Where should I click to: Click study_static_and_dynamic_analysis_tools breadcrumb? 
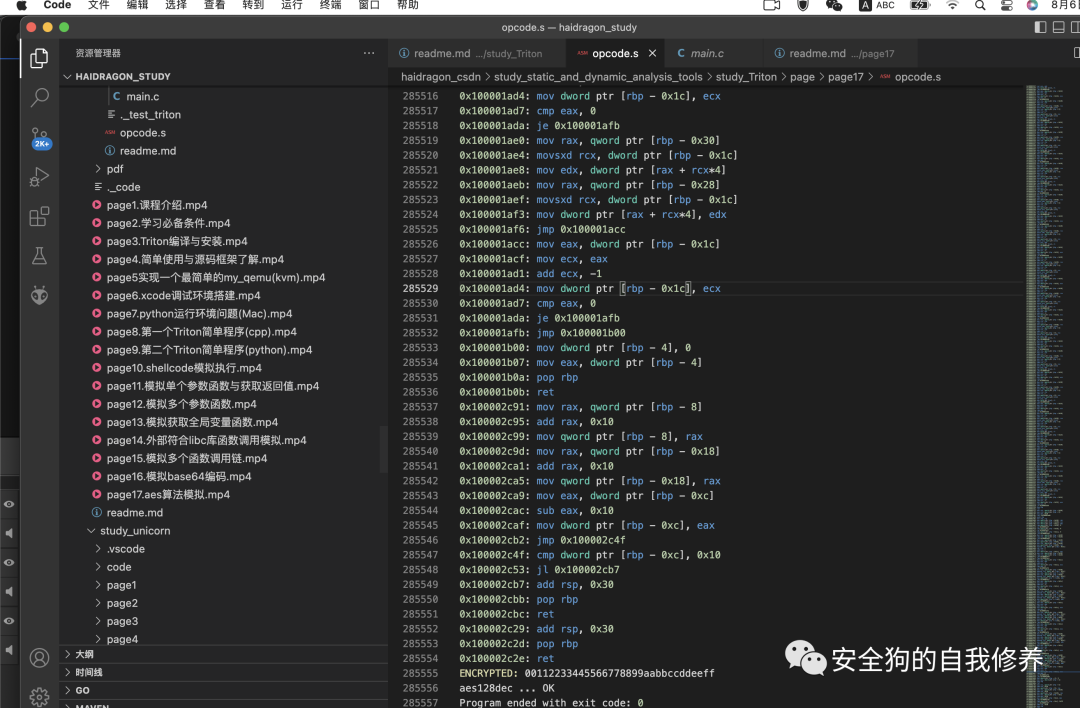click(x=598, y=77)
